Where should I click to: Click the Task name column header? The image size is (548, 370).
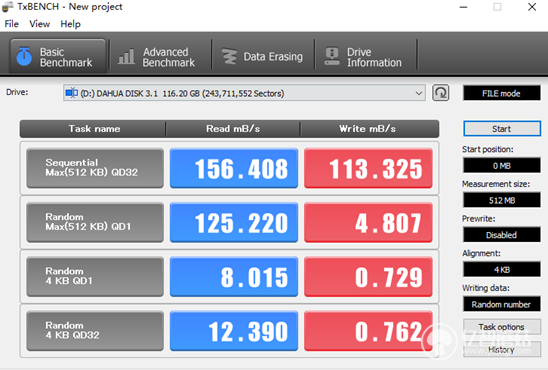[93, 129]
